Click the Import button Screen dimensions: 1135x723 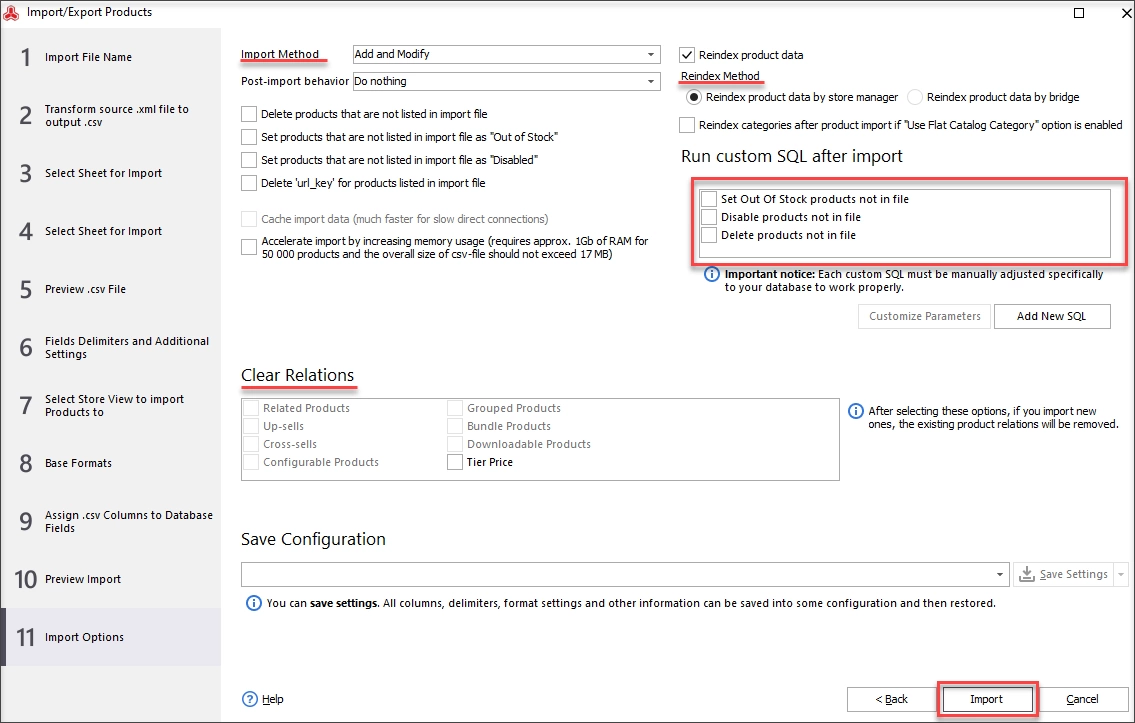click(x=987, y=699)
